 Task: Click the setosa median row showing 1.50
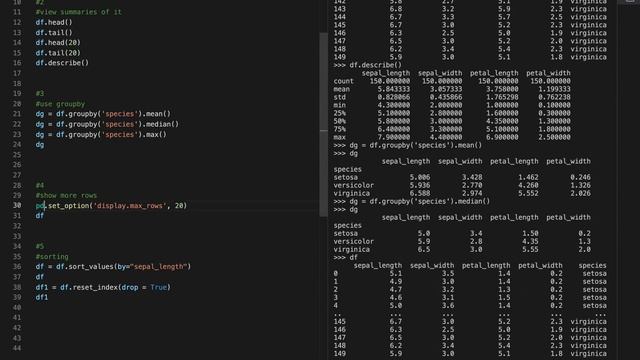click(x=462, y=233)
